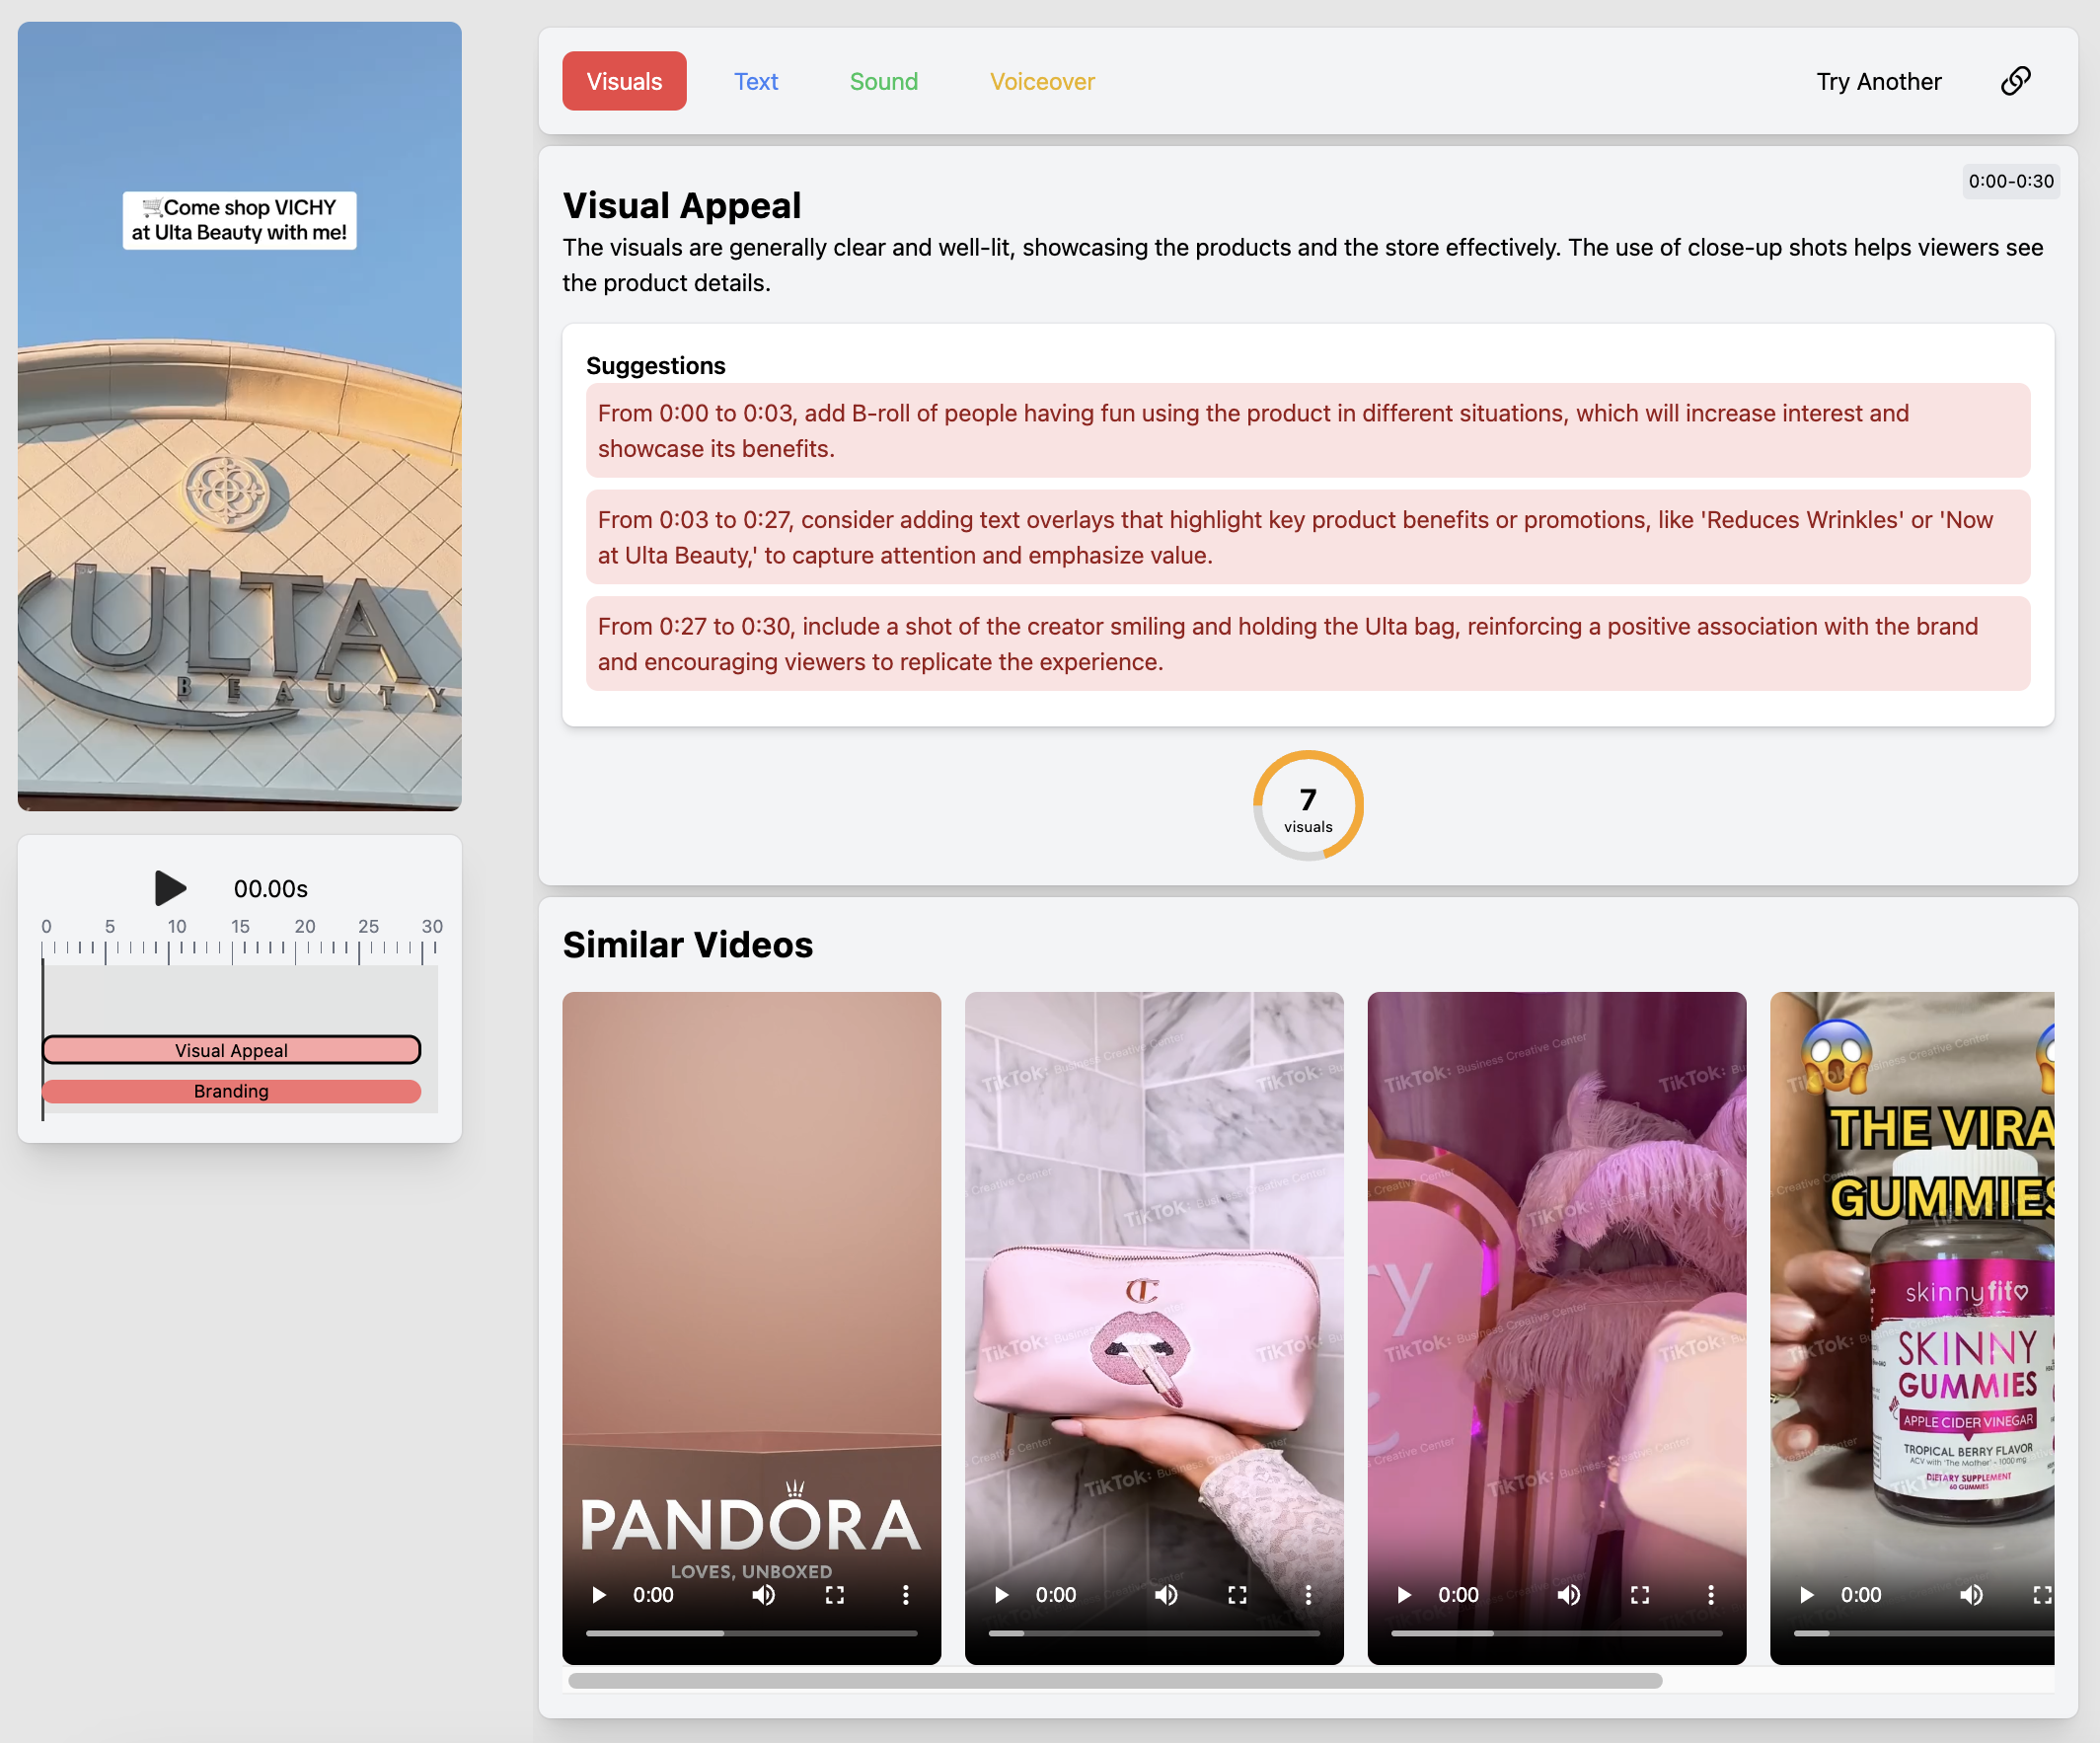This screenshot has height=1743, width=2100.
Task: Copy the share link icon
Action: click(2015, 81)
